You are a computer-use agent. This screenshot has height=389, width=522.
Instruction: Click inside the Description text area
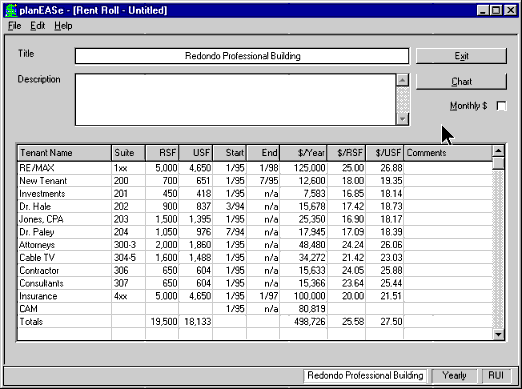(x=236, y=100)
